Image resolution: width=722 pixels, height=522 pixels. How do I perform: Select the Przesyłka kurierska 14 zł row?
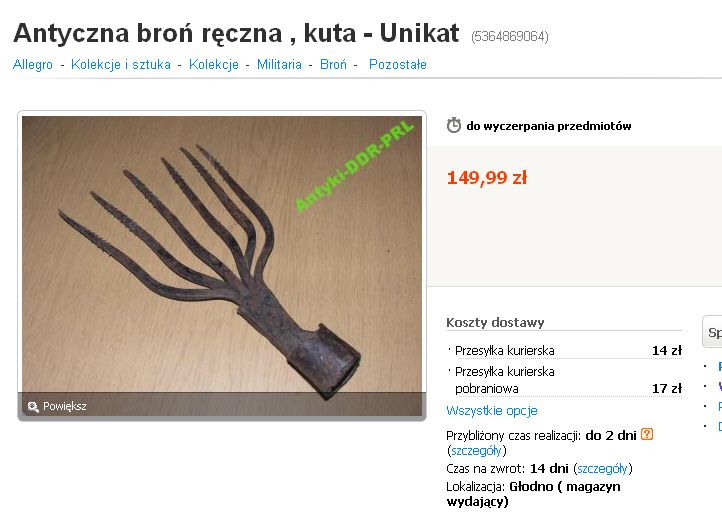[565, 350]
